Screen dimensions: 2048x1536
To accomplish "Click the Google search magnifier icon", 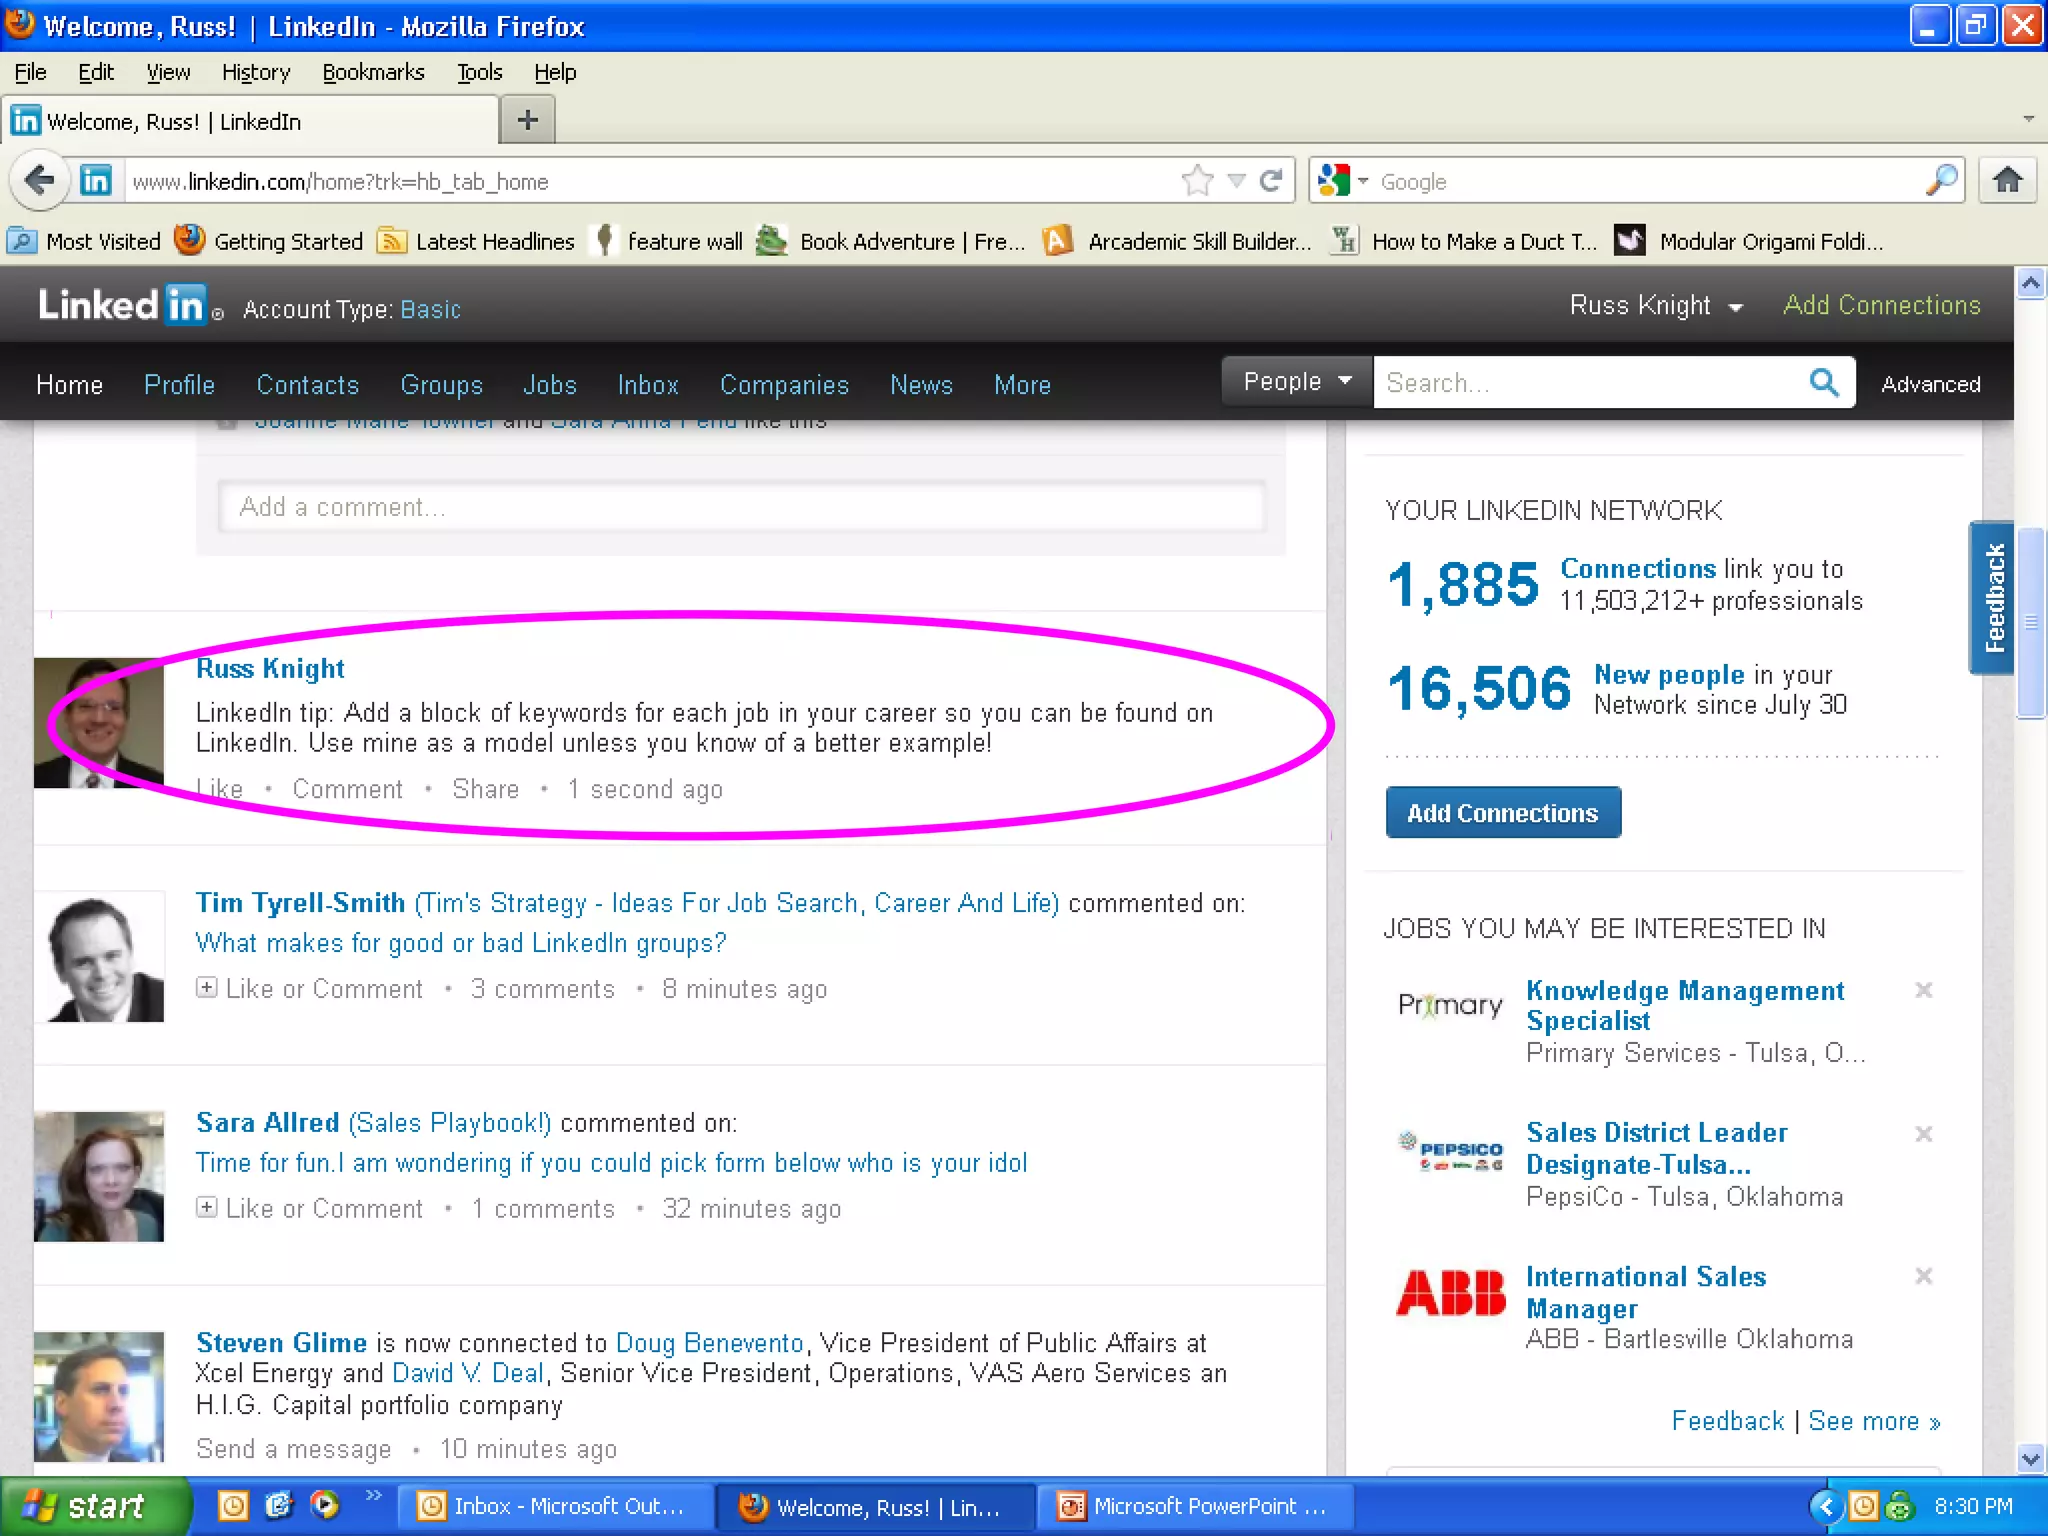I will pos(1941,181).
